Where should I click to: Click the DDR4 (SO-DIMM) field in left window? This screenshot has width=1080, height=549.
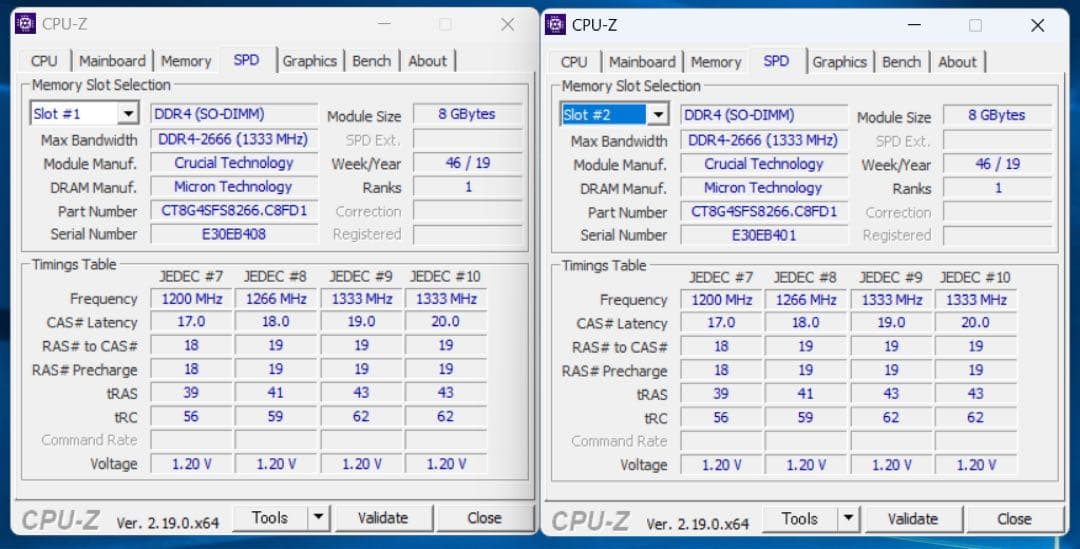click(x=234, y=114)
